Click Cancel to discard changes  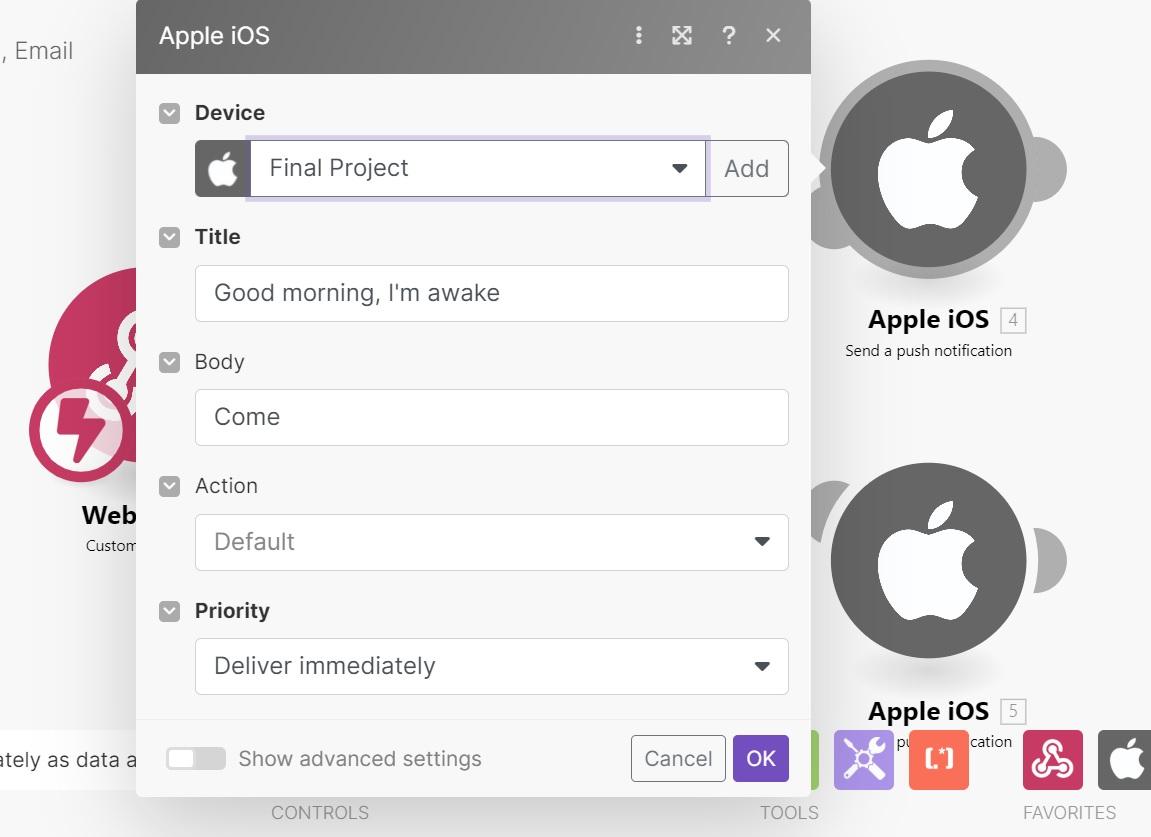coord(678,759)
